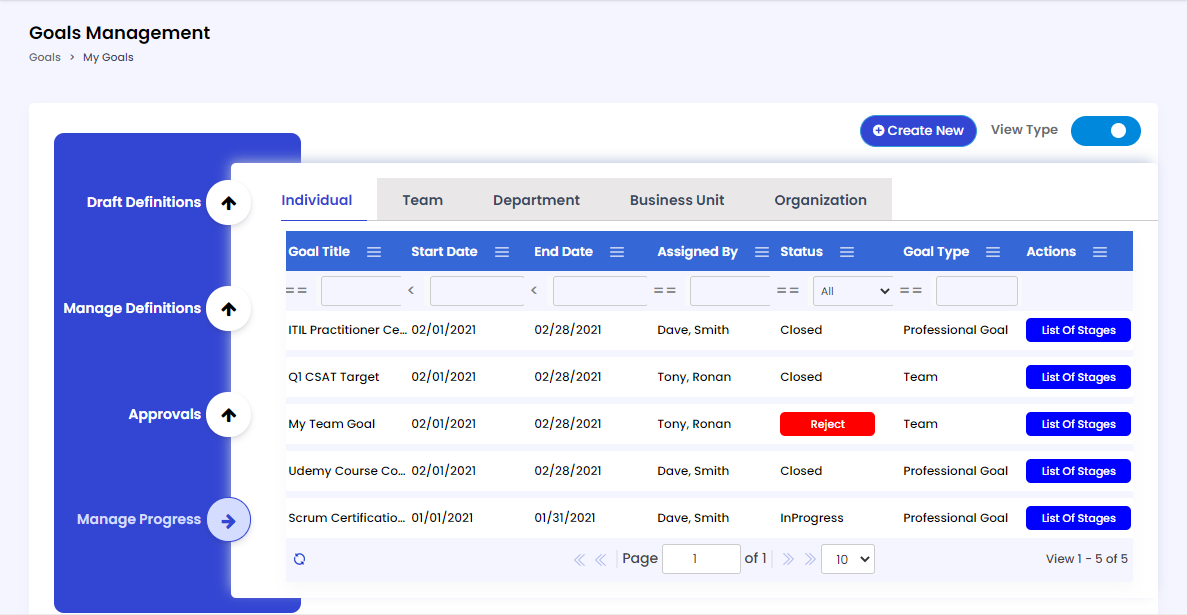Open the Status filter dropdown
The width and height of the screenshot is (1187, 615).
coord(853,291)
